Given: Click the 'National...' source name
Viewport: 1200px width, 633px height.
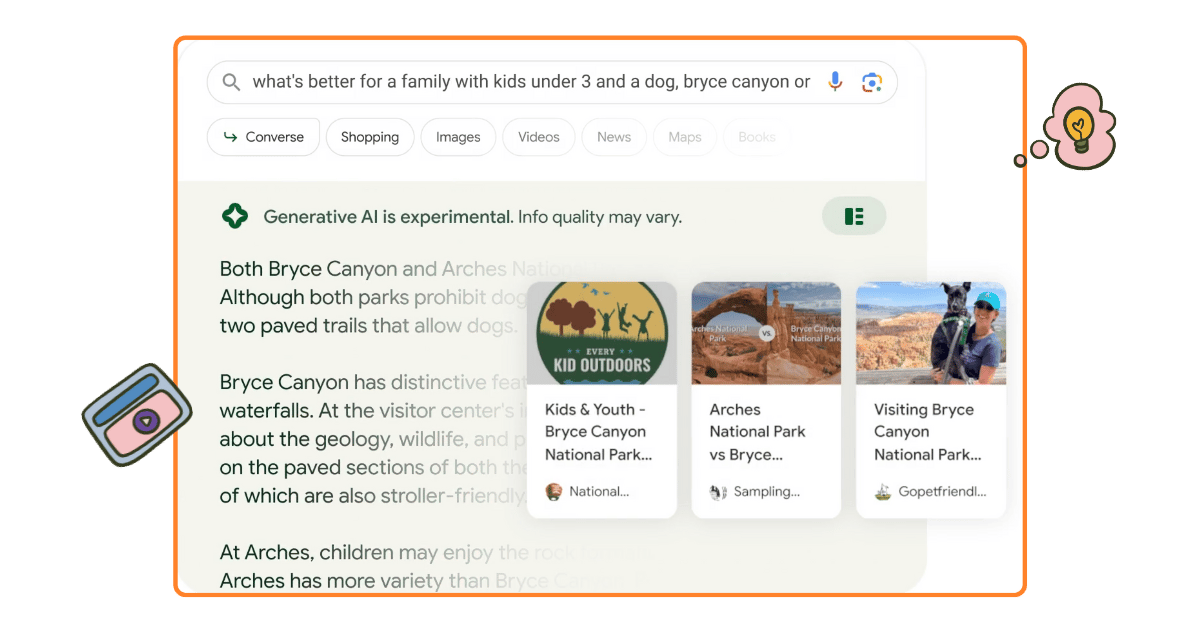Looking at the screenshot, I should click(599, 492).
